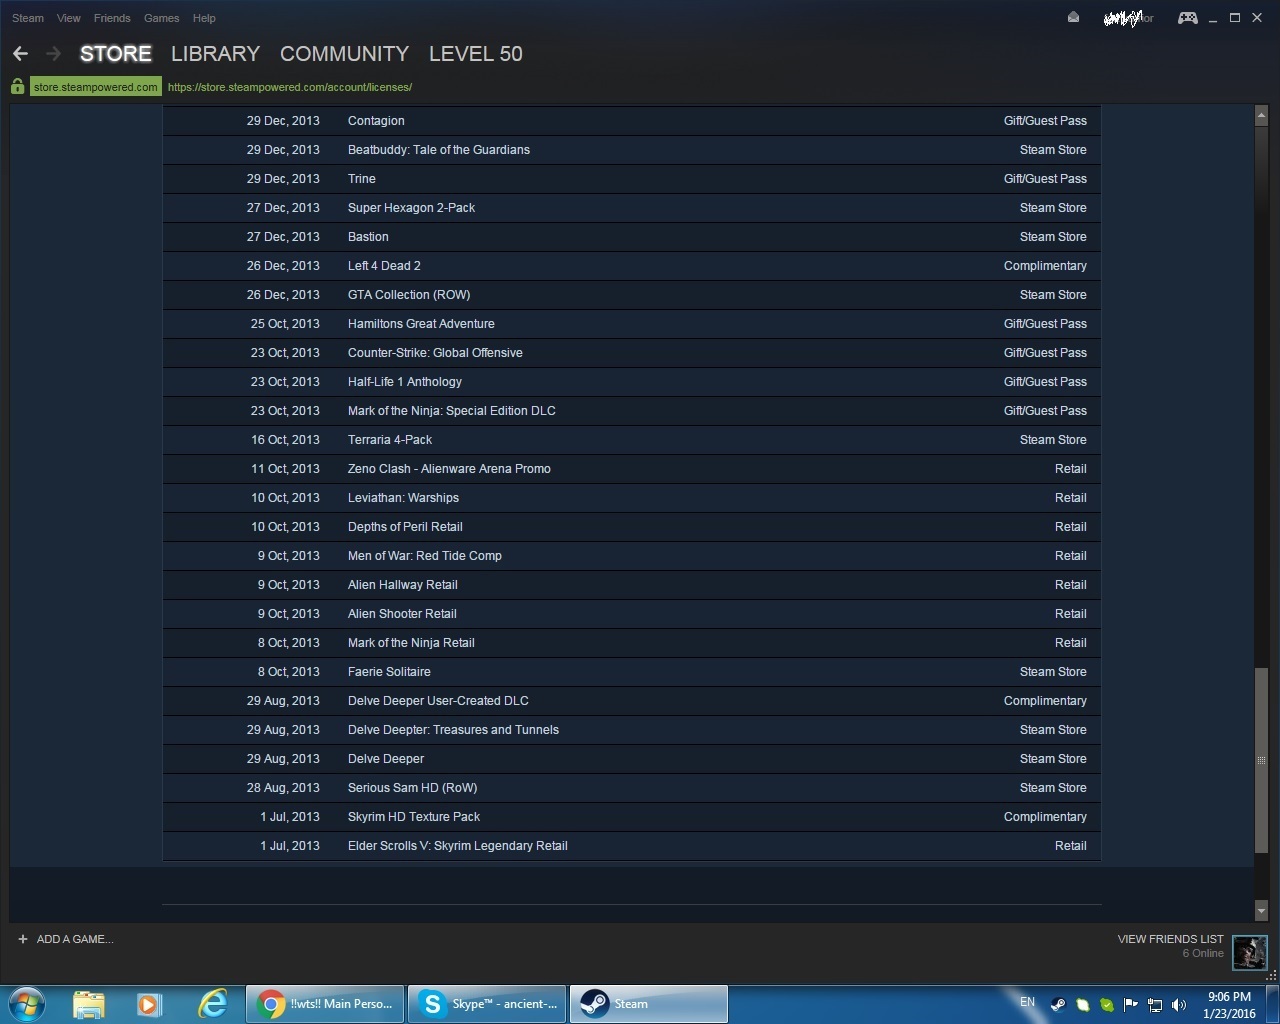
Task: Click the account licenses URL
Action: 290,87
